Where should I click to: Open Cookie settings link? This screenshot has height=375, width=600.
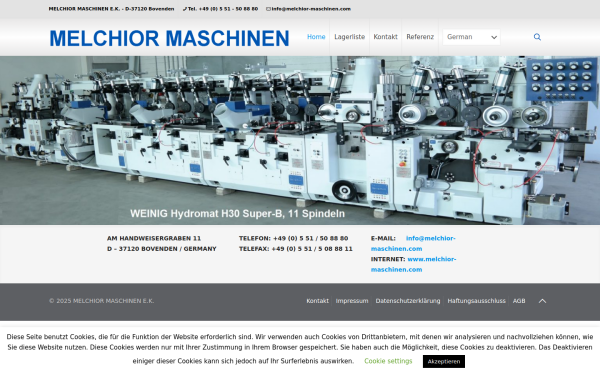click(388, 361)
